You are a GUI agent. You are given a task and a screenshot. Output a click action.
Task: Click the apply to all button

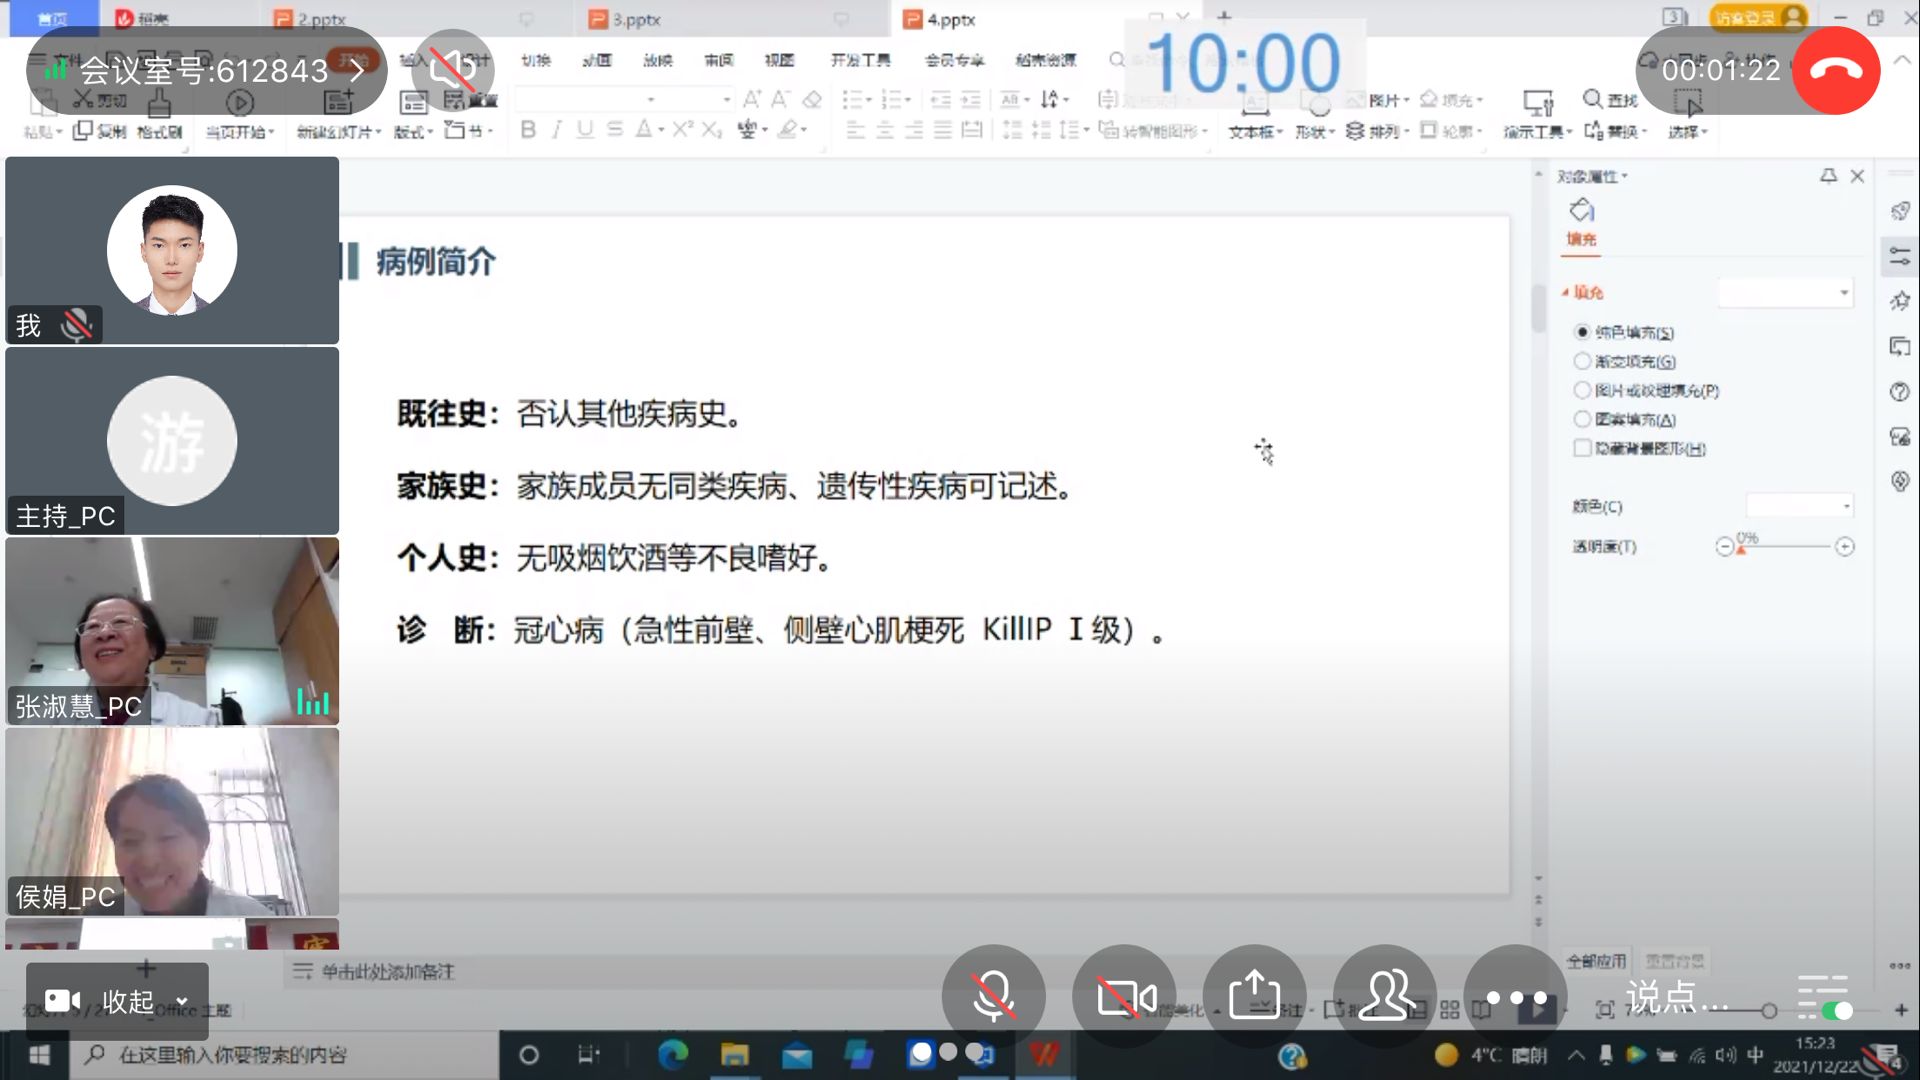coord(1596,961)
